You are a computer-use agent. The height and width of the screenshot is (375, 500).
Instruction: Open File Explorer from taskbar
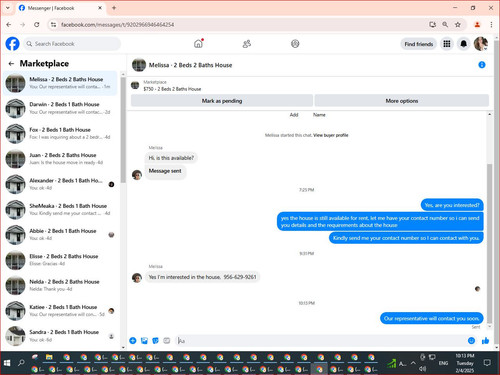49,357
